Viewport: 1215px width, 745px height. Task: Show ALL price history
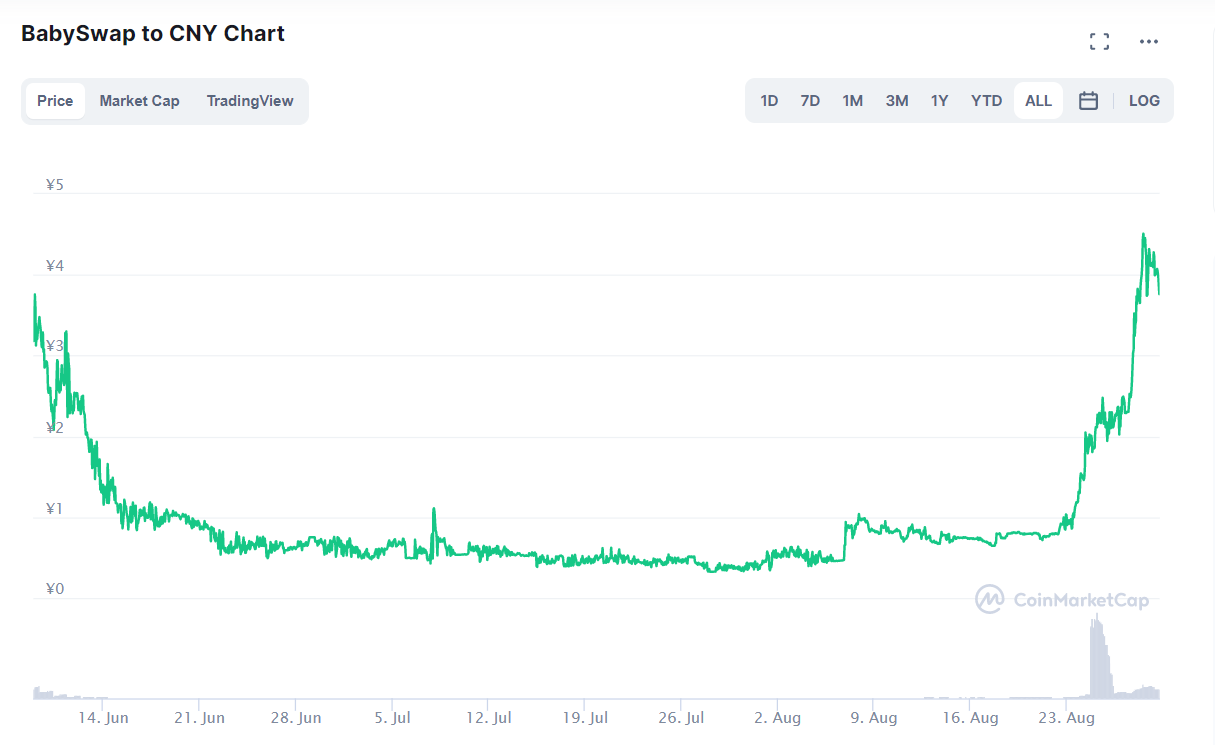[x=1038, y=101]
